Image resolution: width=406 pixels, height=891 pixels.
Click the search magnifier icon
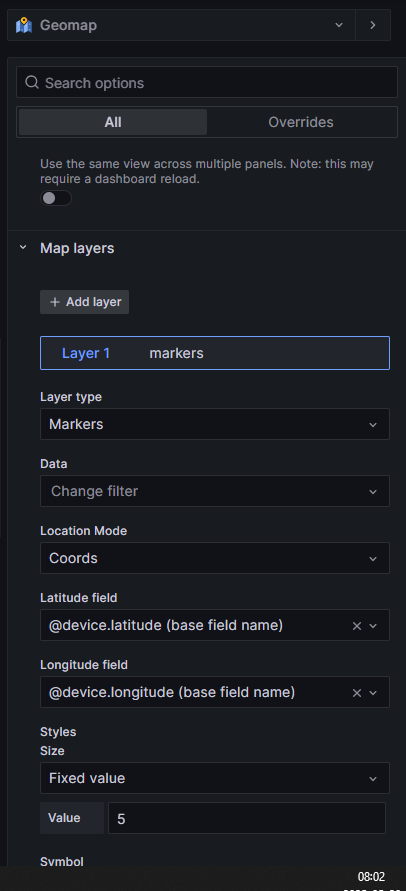(x=32, y=83)
